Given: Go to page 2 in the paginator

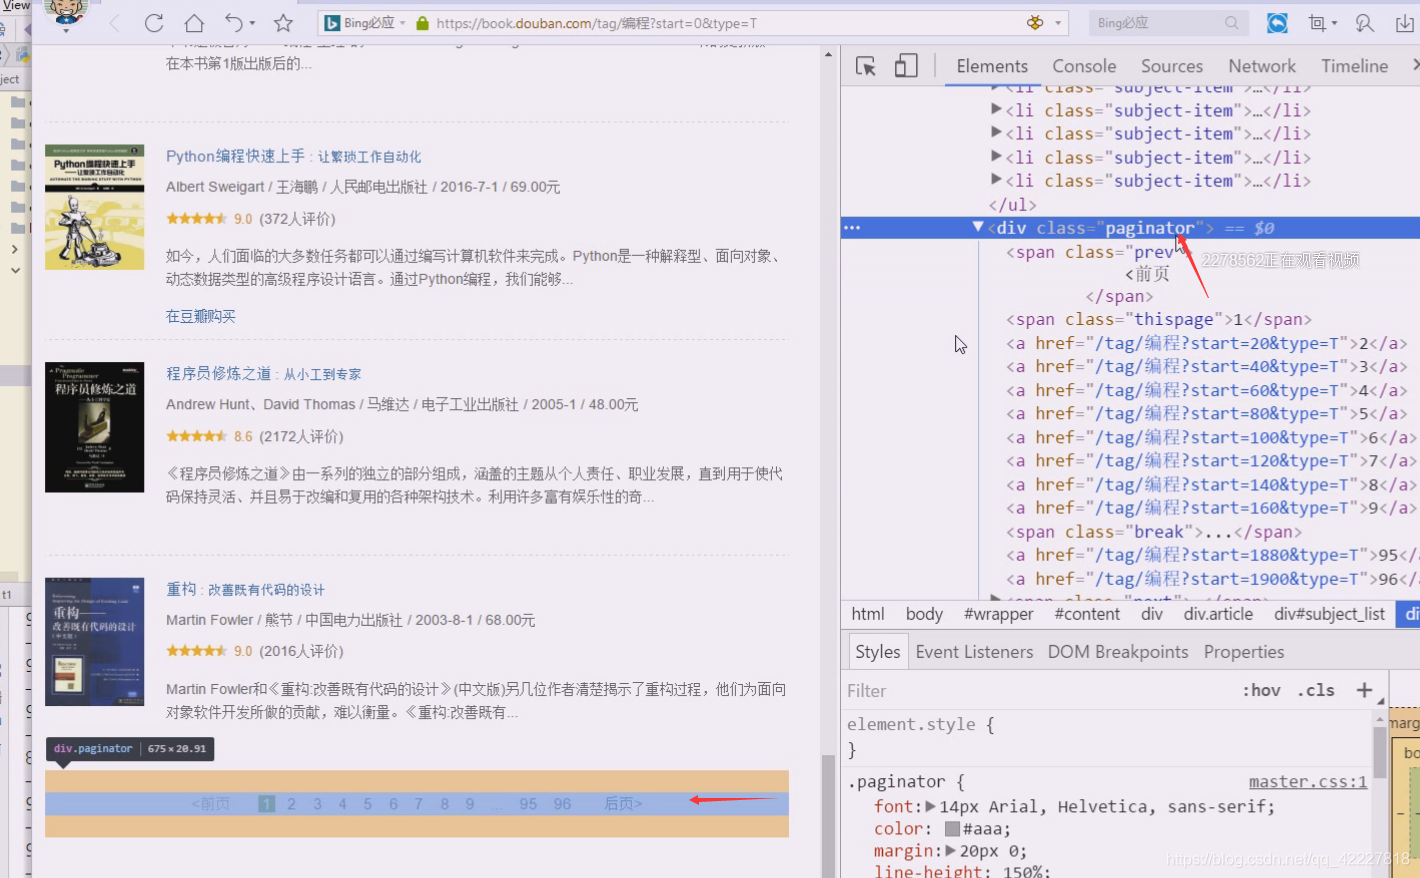Looking at the screenshot, I should tap(292, 804).
